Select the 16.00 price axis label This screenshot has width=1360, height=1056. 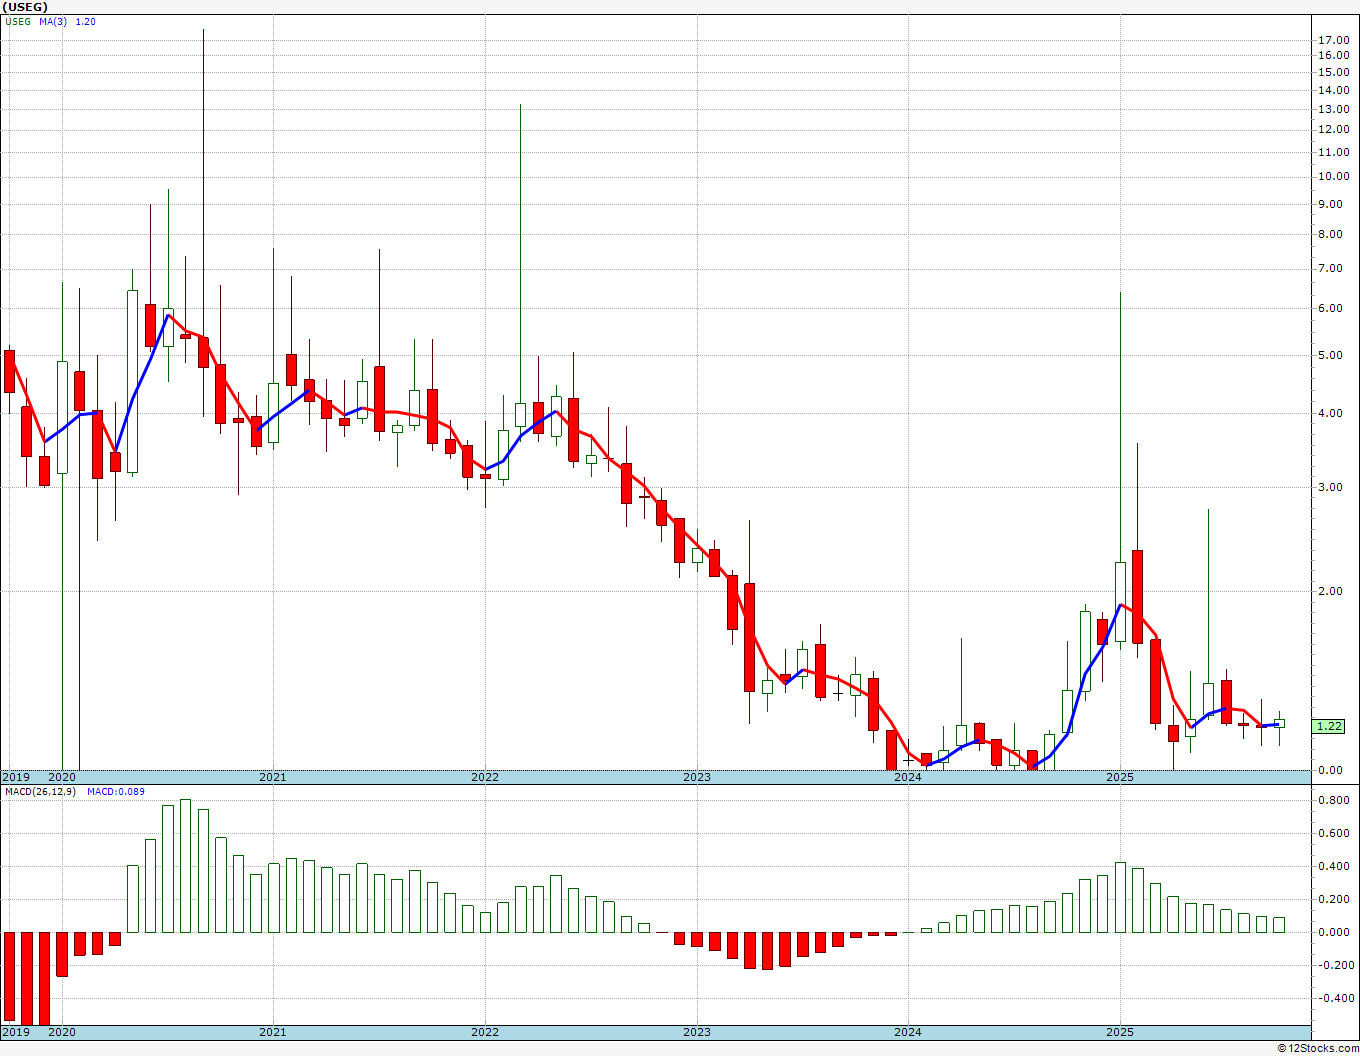tap(1334, 56)
